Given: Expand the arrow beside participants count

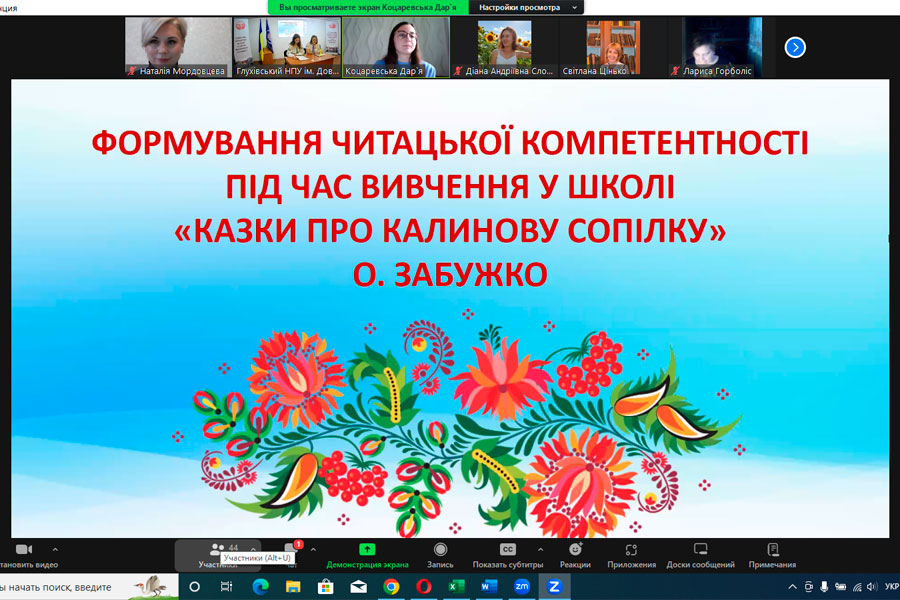Looking at the screenshot, I should click(x=253, y=549).
